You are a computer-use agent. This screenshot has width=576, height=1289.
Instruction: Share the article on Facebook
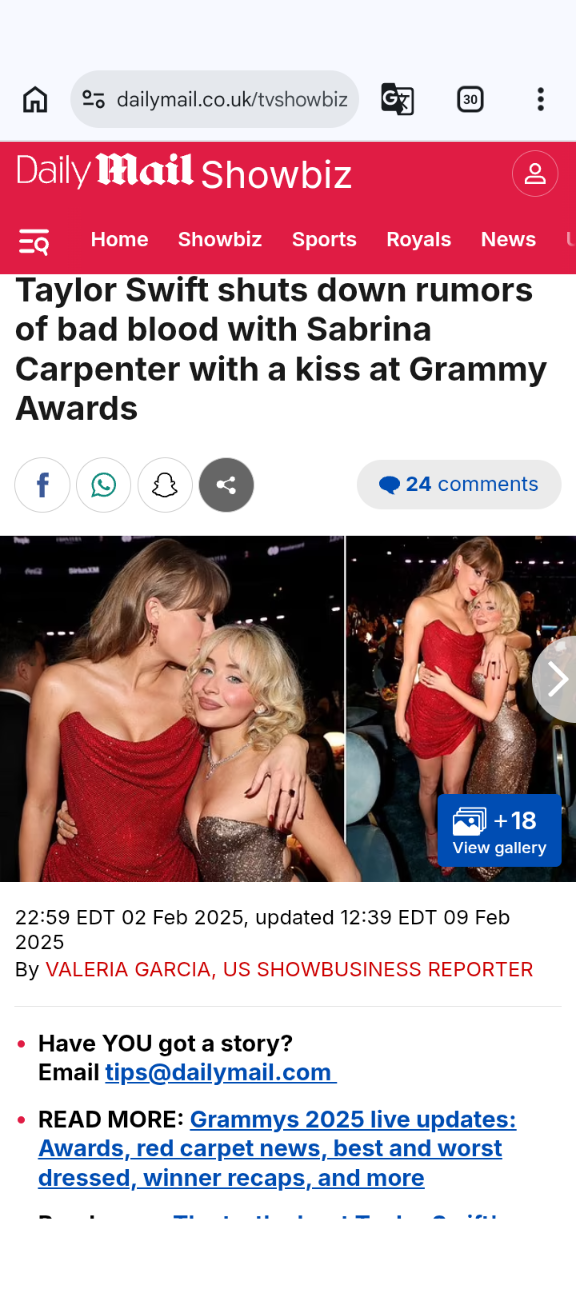click(42, 485)
